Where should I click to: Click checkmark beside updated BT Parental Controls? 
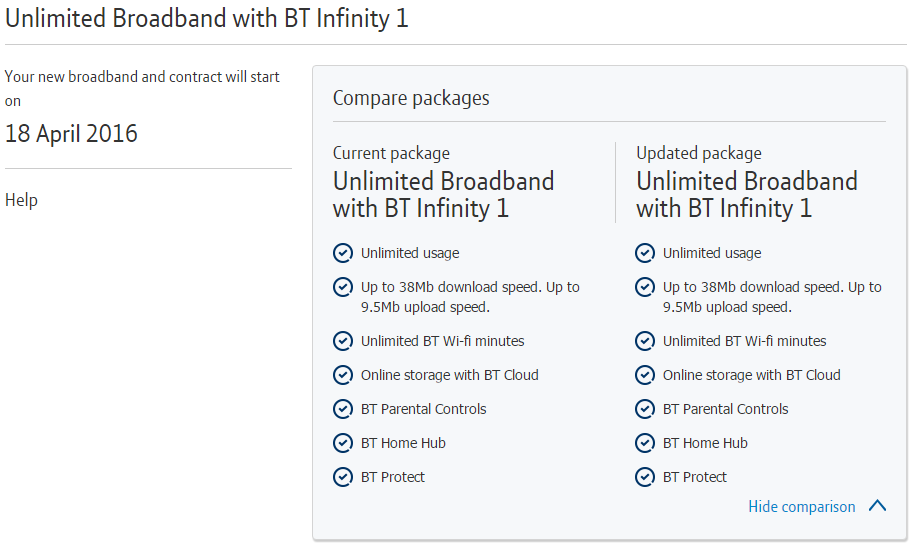[x=645, y=409]
